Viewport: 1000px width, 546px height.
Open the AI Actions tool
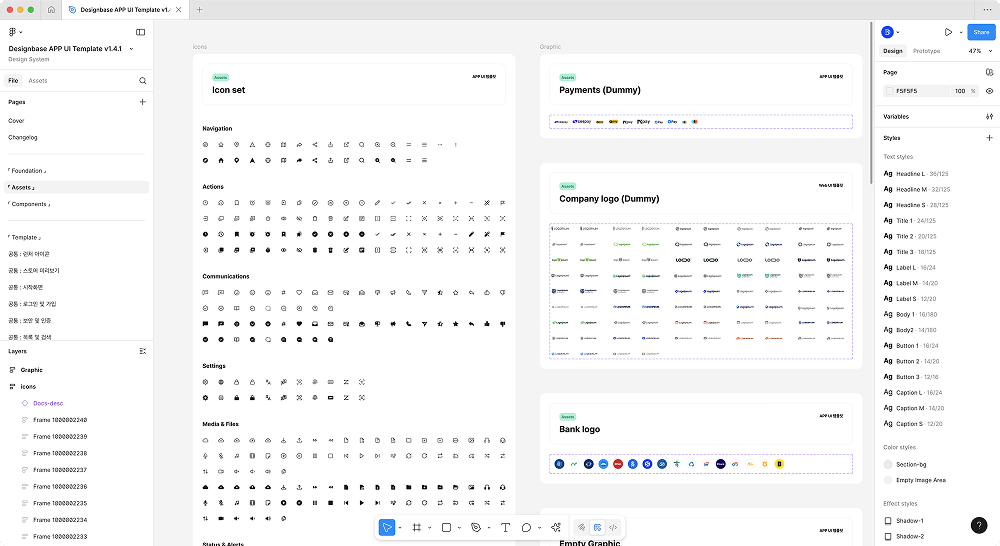click(x=556, y=527)
